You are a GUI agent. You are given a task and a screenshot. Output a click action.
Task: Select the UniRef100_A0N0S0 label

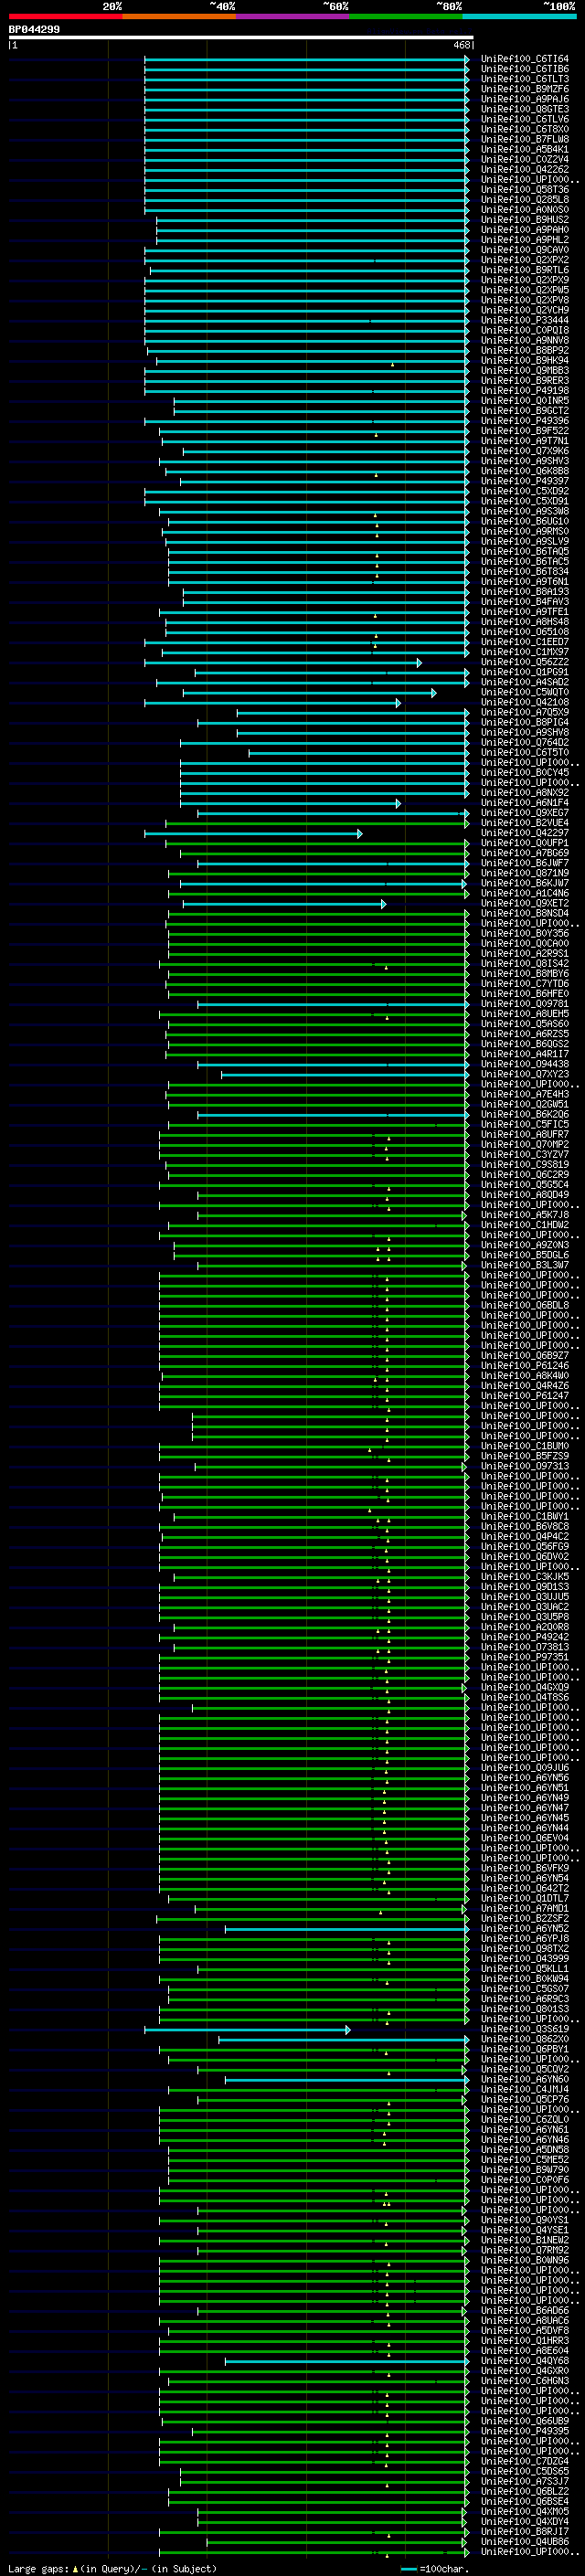(x=524, y=210)
